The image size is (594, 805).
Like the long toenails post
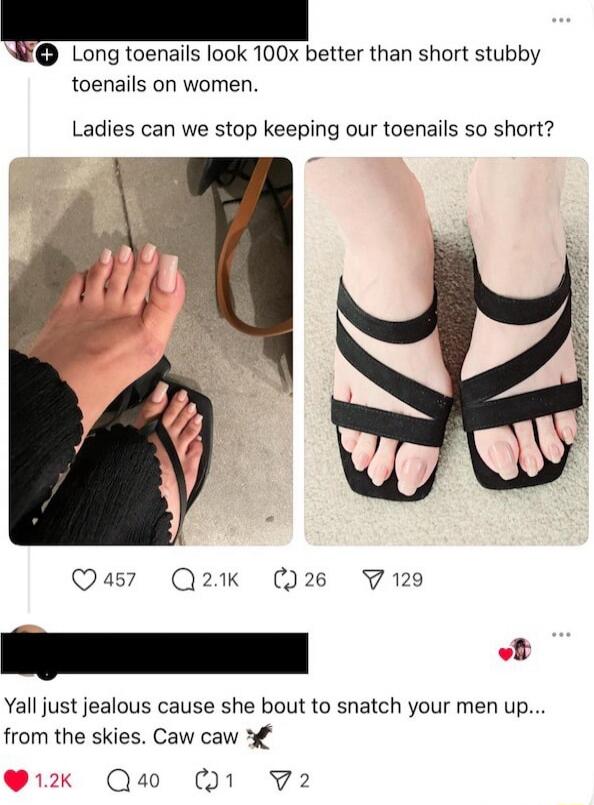click(84, 580)
